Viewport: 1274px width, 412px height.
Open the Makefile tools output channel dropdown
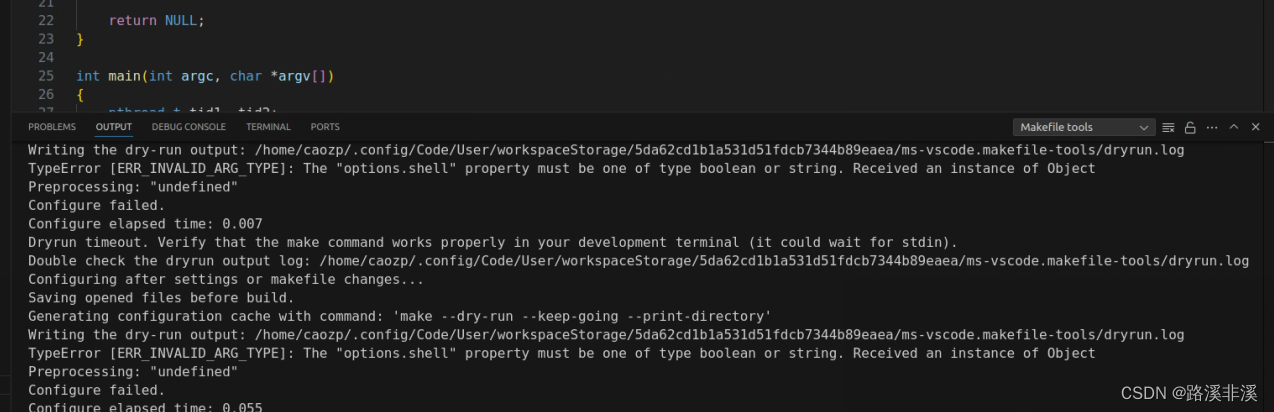1084,127
